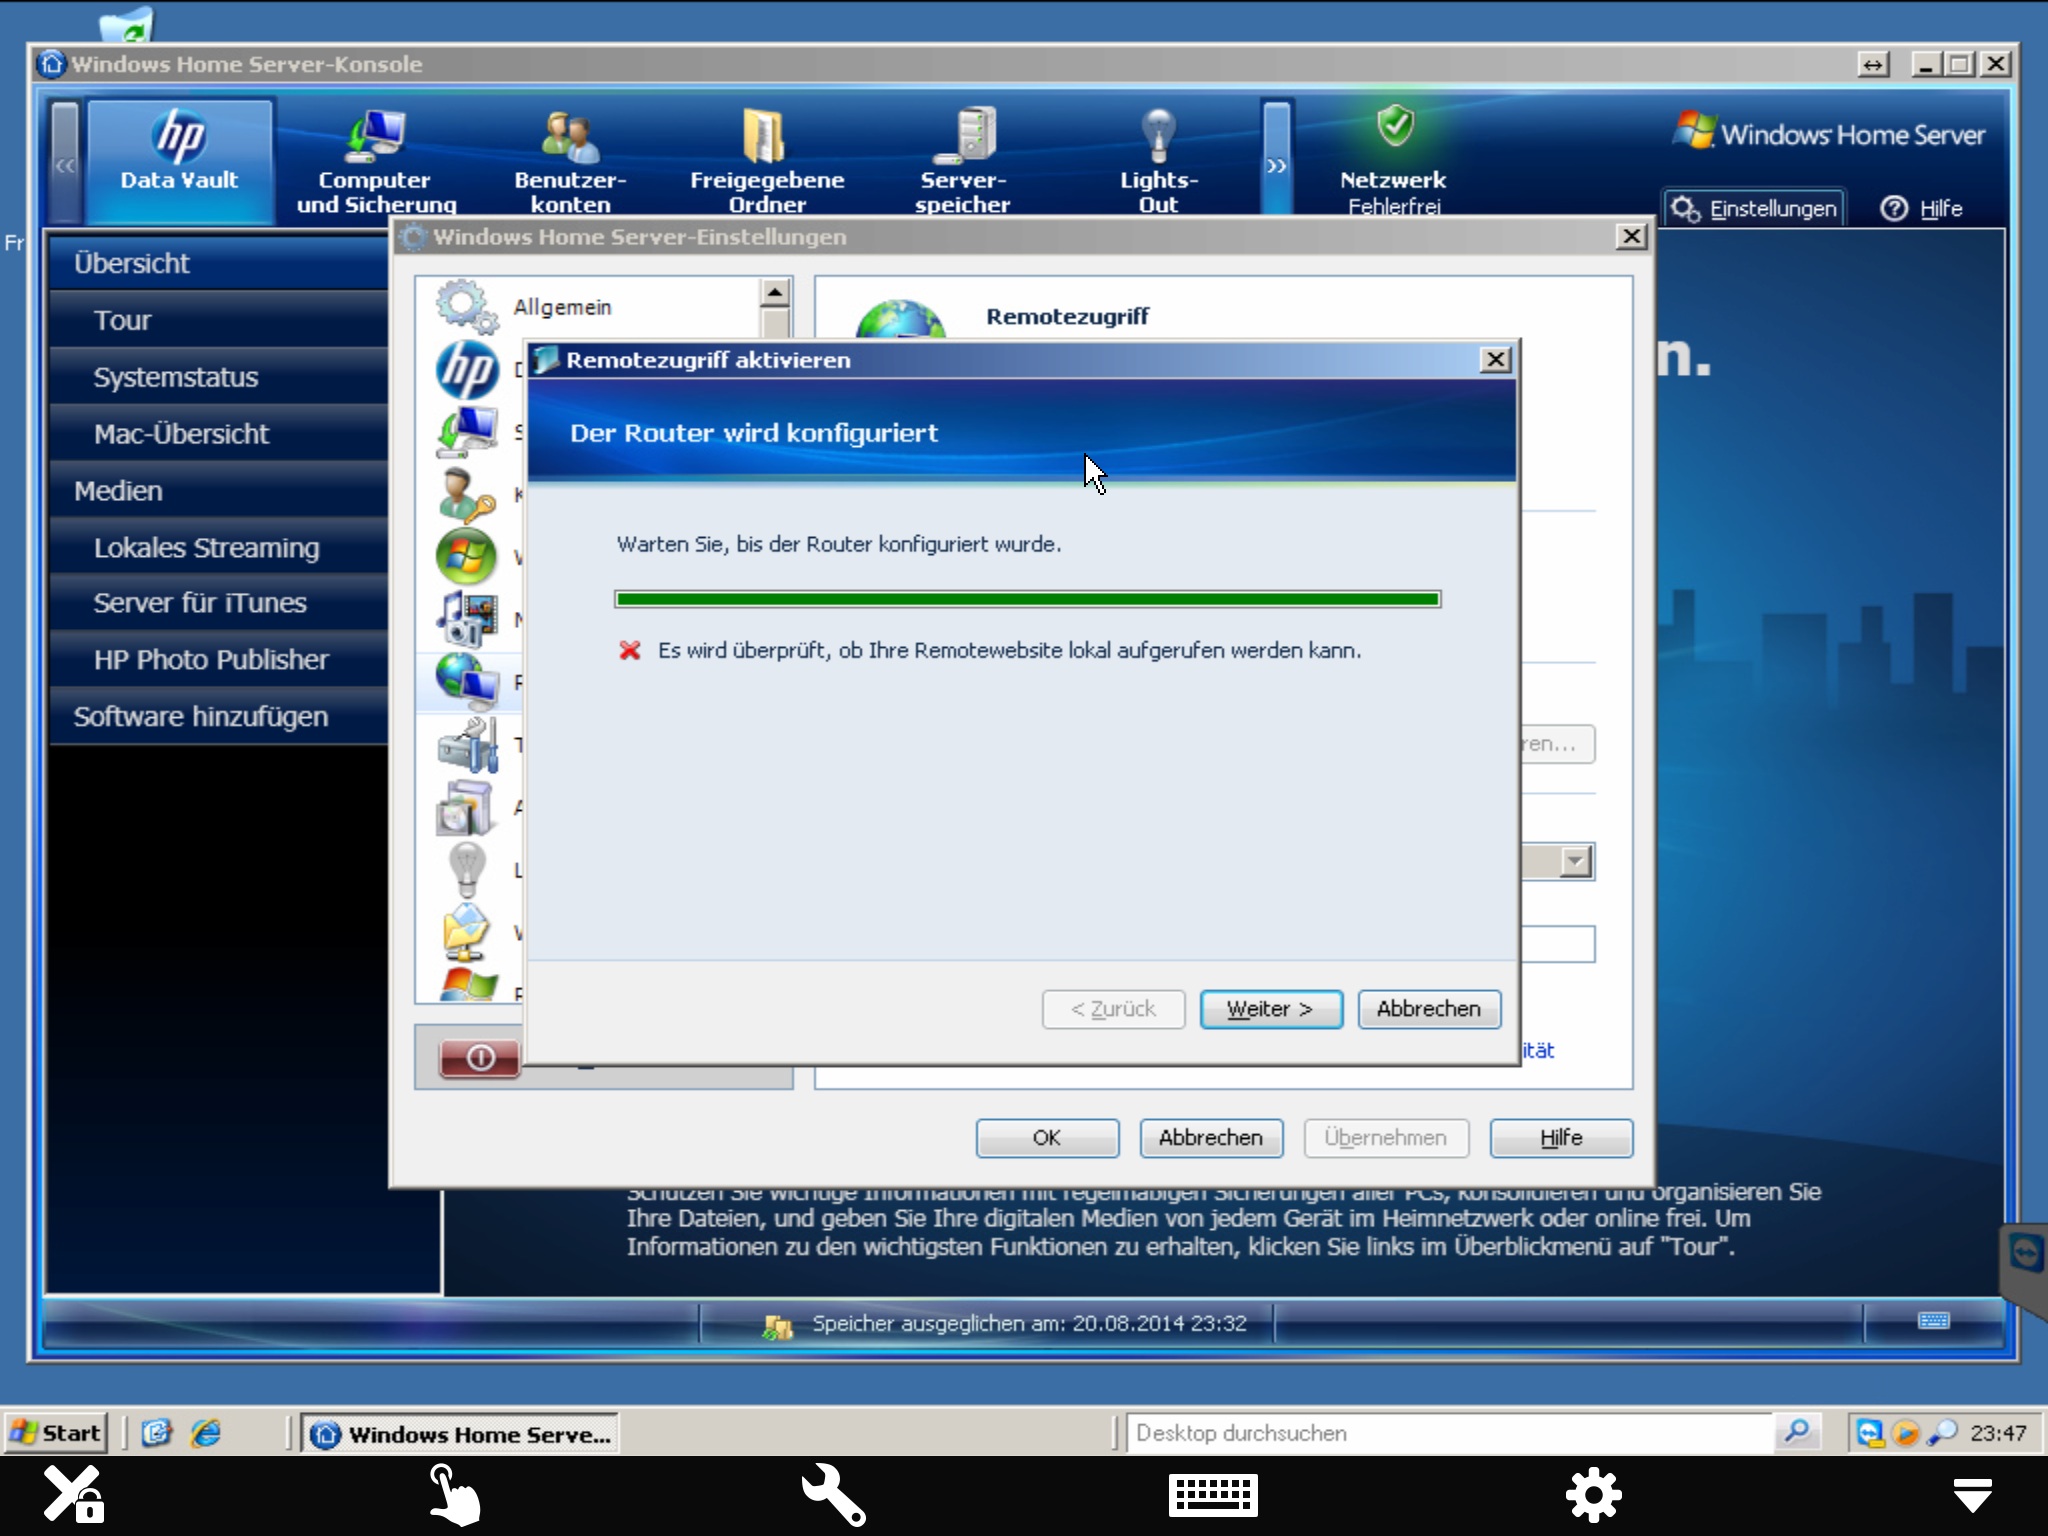
Task: Select globe Remotezugriff icon in settings list
Action: (467, 680)
